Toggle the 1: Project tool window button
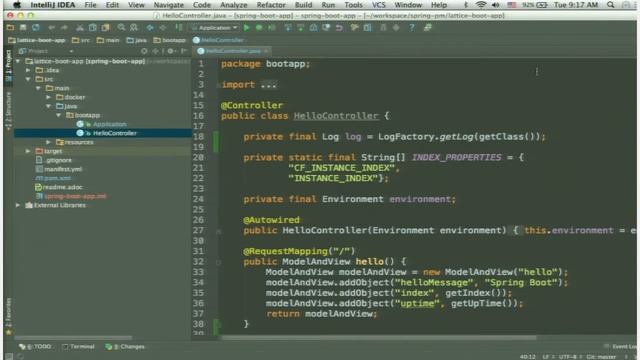This screenshot has height=360, width=640. tap(8, 65)
